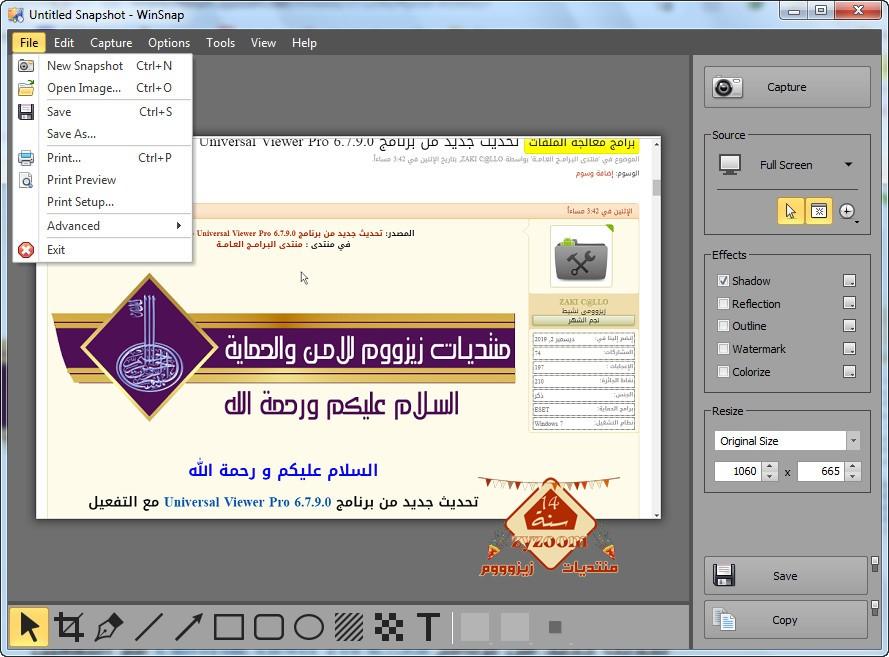Toggle include mouse cursor in capture

point(790,211)
